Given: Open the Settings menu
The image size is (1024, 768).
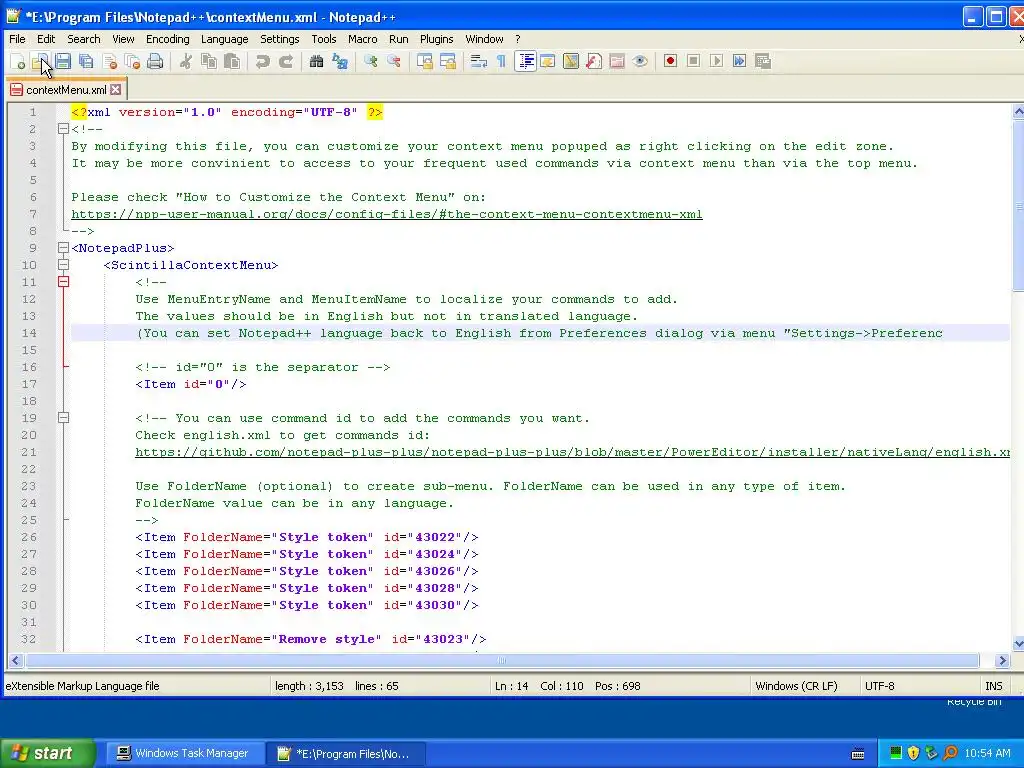Looking at the screenshot, I should click(x=280, y=39).
